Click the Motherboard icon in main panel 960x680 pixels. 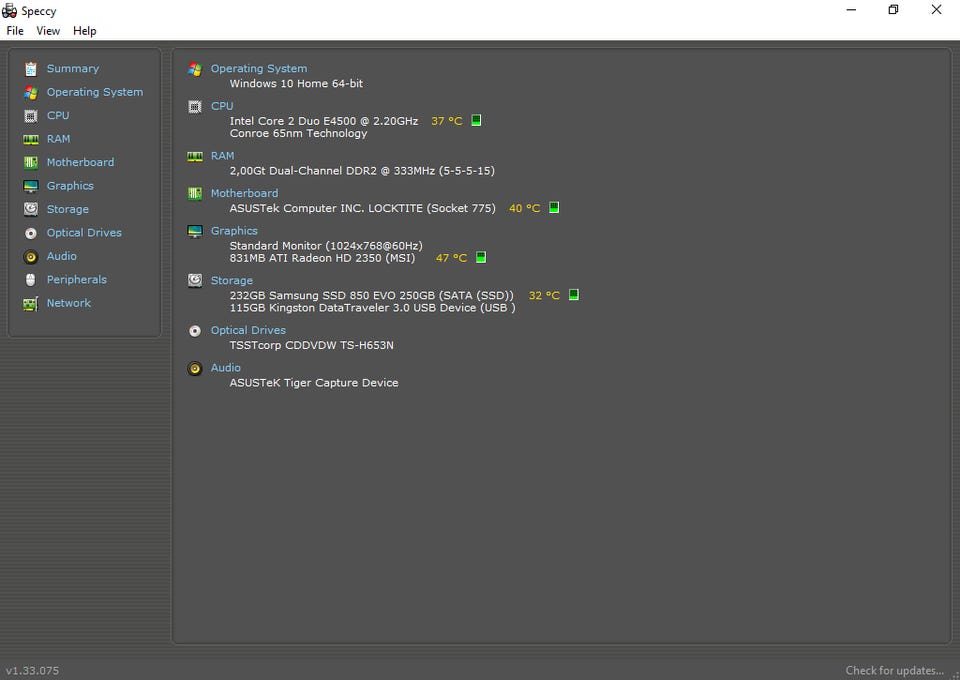(195, 194)
